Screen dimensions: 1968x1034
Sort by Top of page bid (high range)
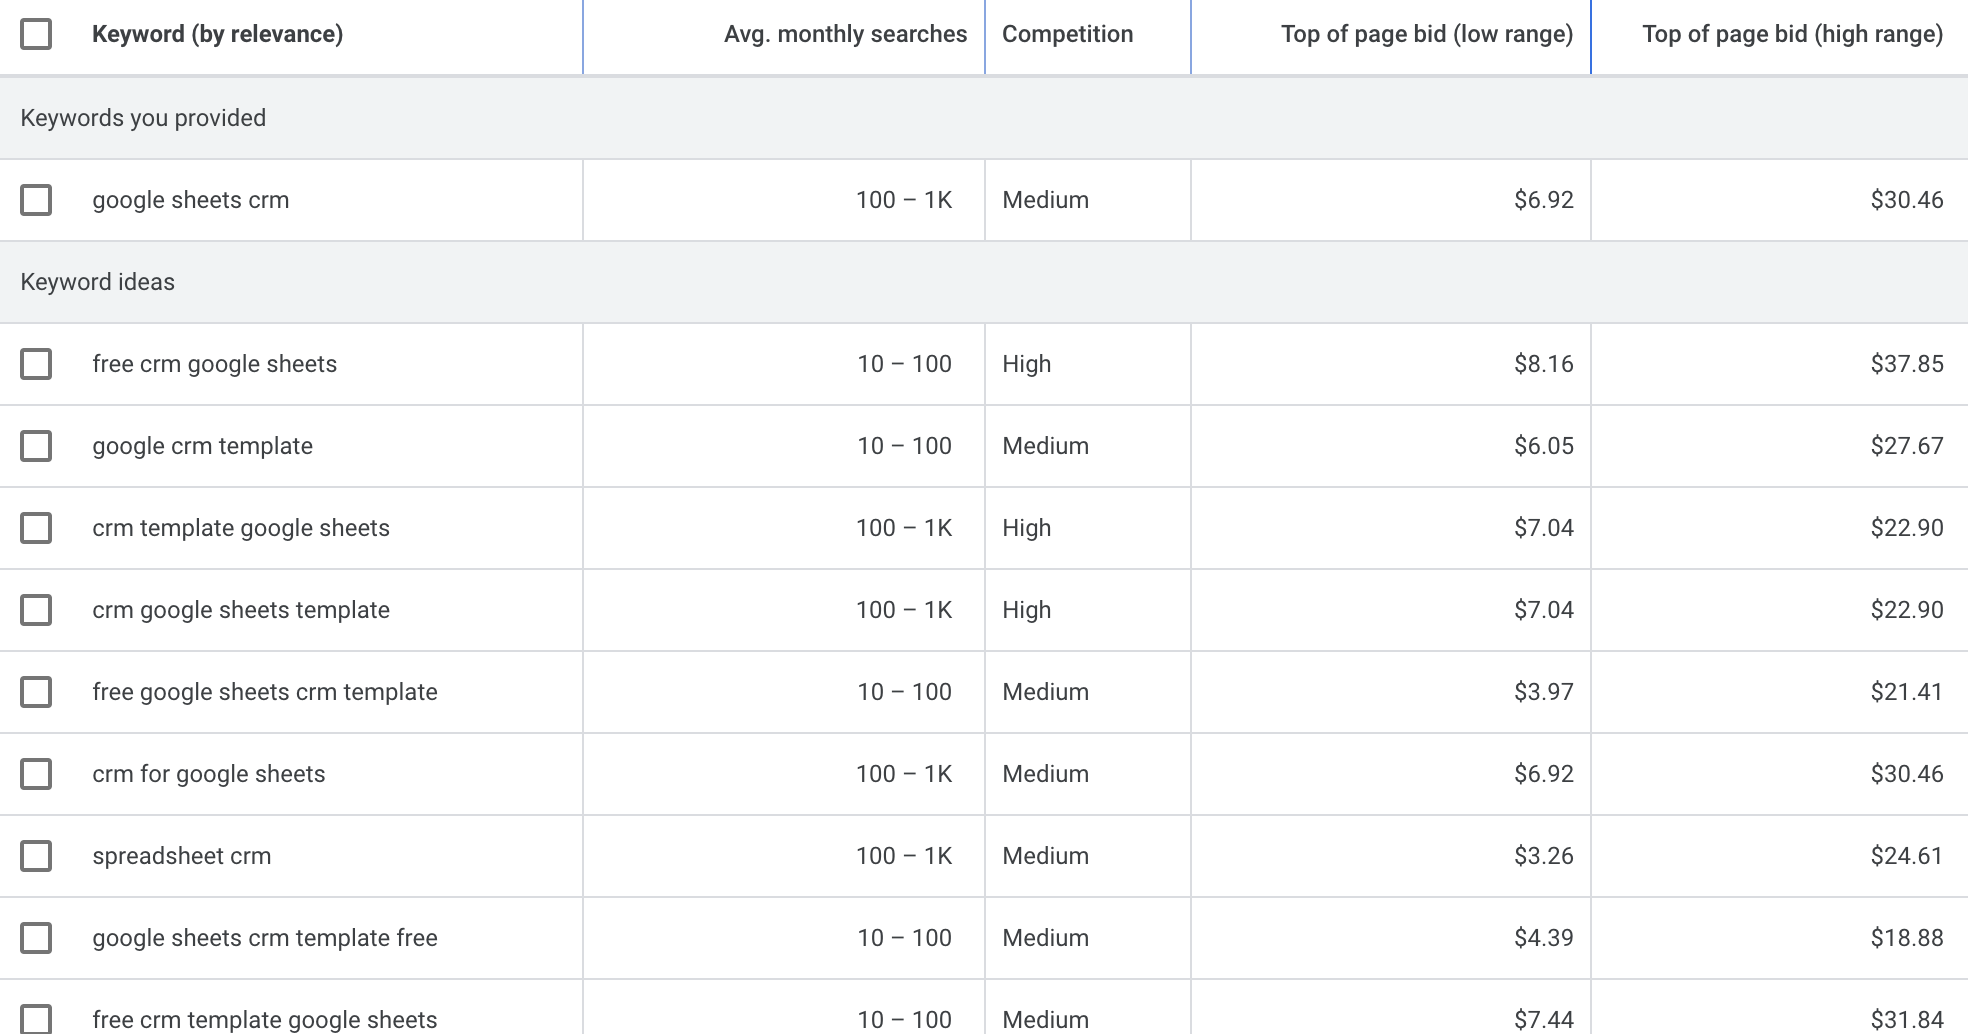[x=1792, y=34]
